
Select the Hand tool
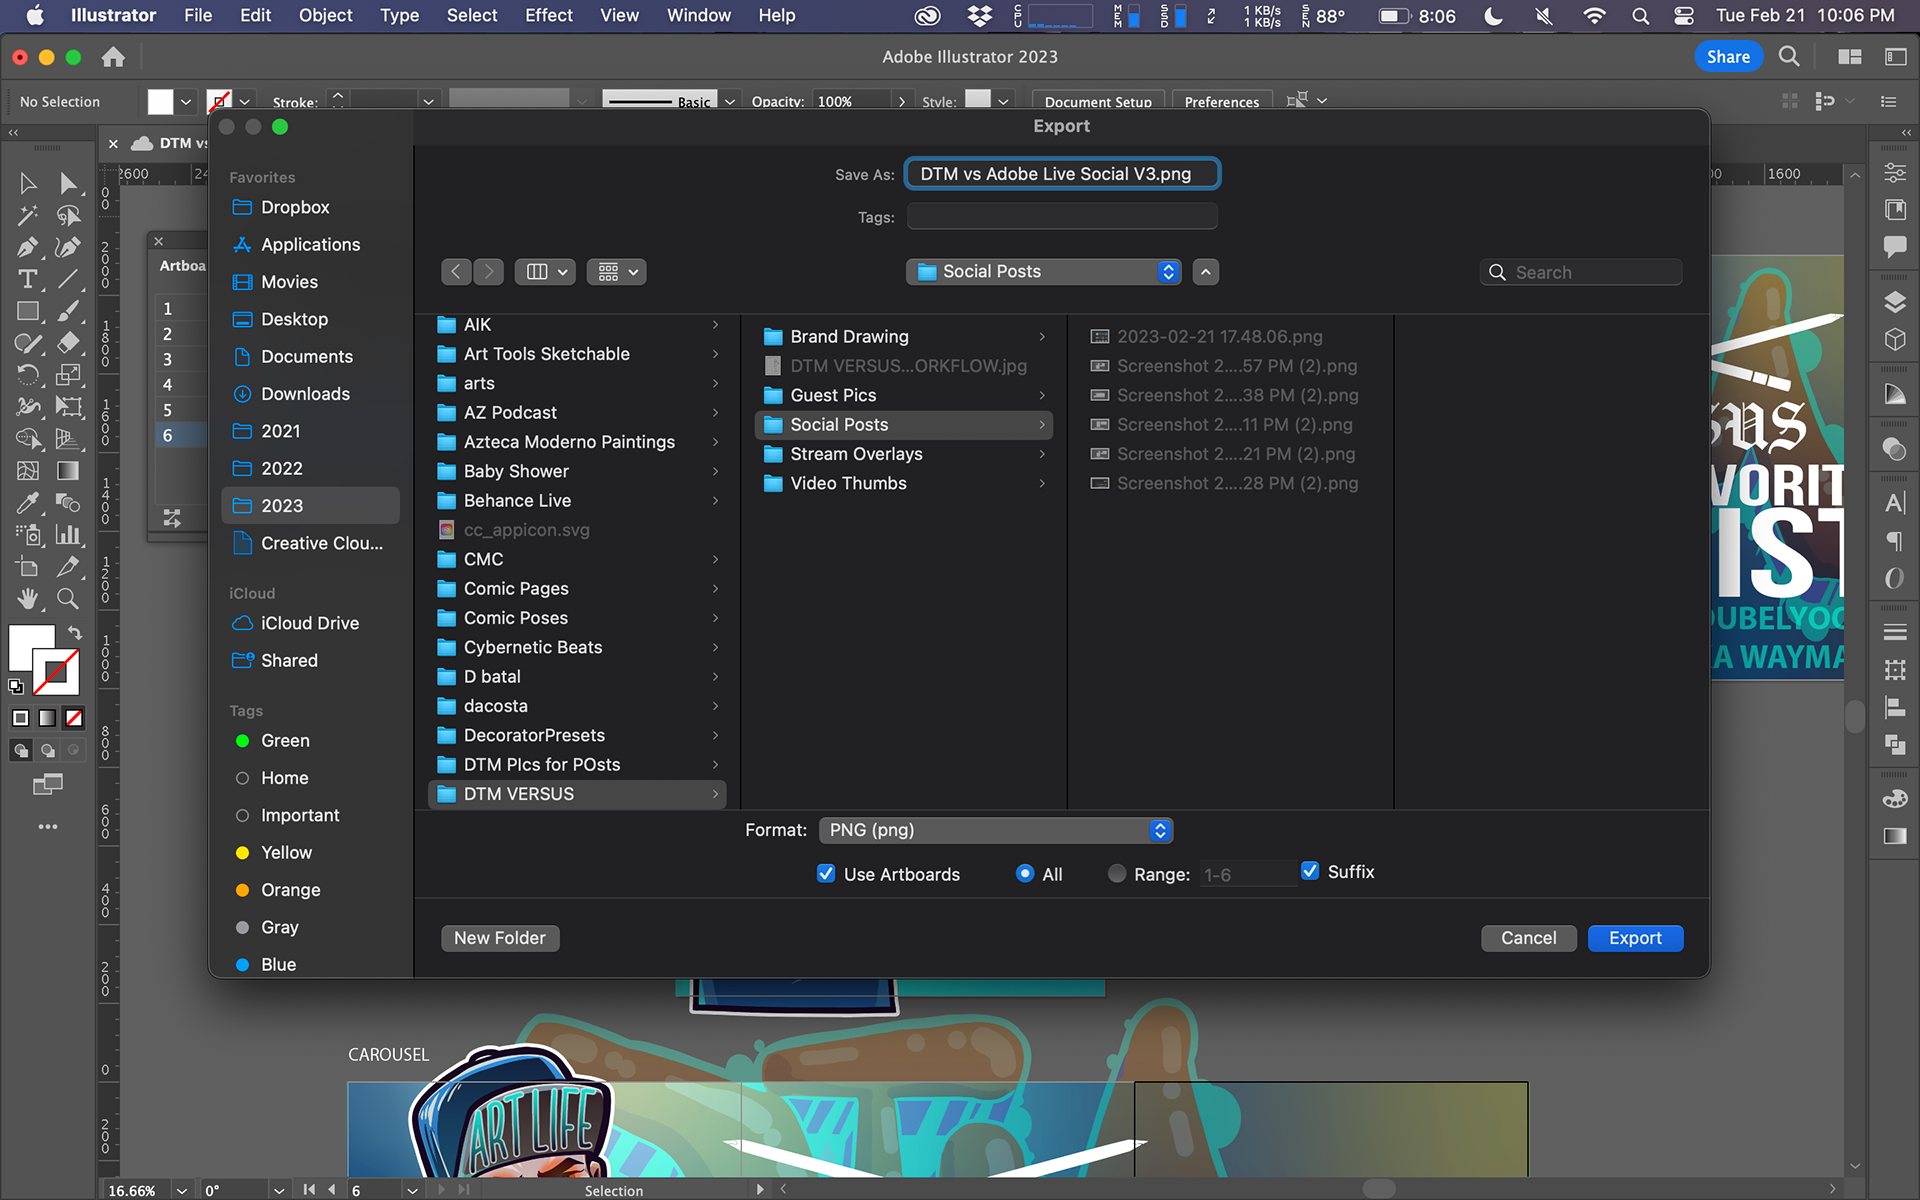(28, 598)
